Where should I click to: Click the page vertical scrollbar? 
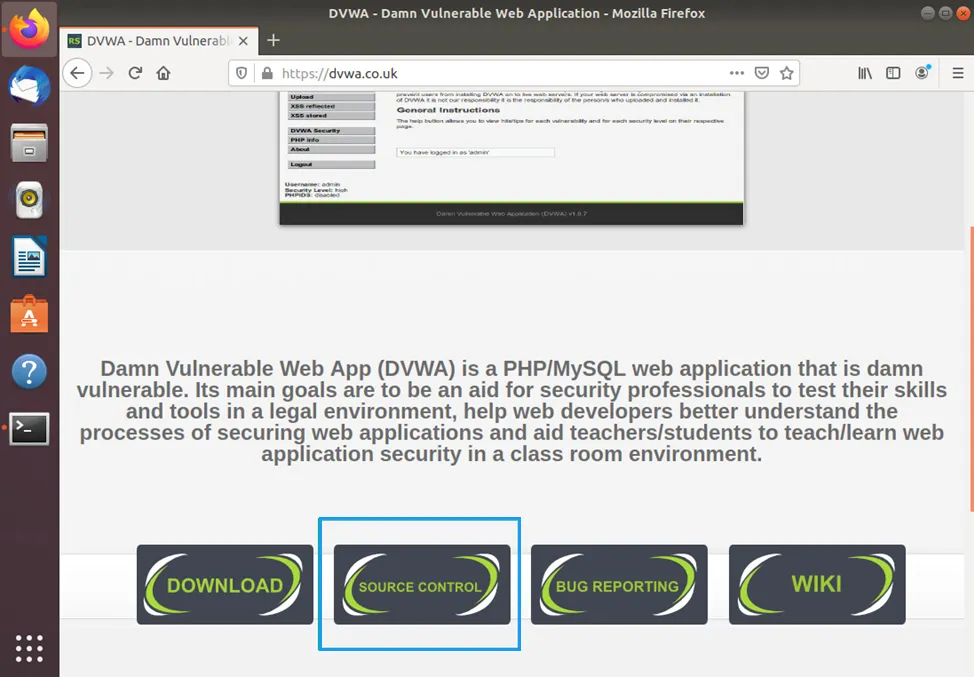coord(971,370)
